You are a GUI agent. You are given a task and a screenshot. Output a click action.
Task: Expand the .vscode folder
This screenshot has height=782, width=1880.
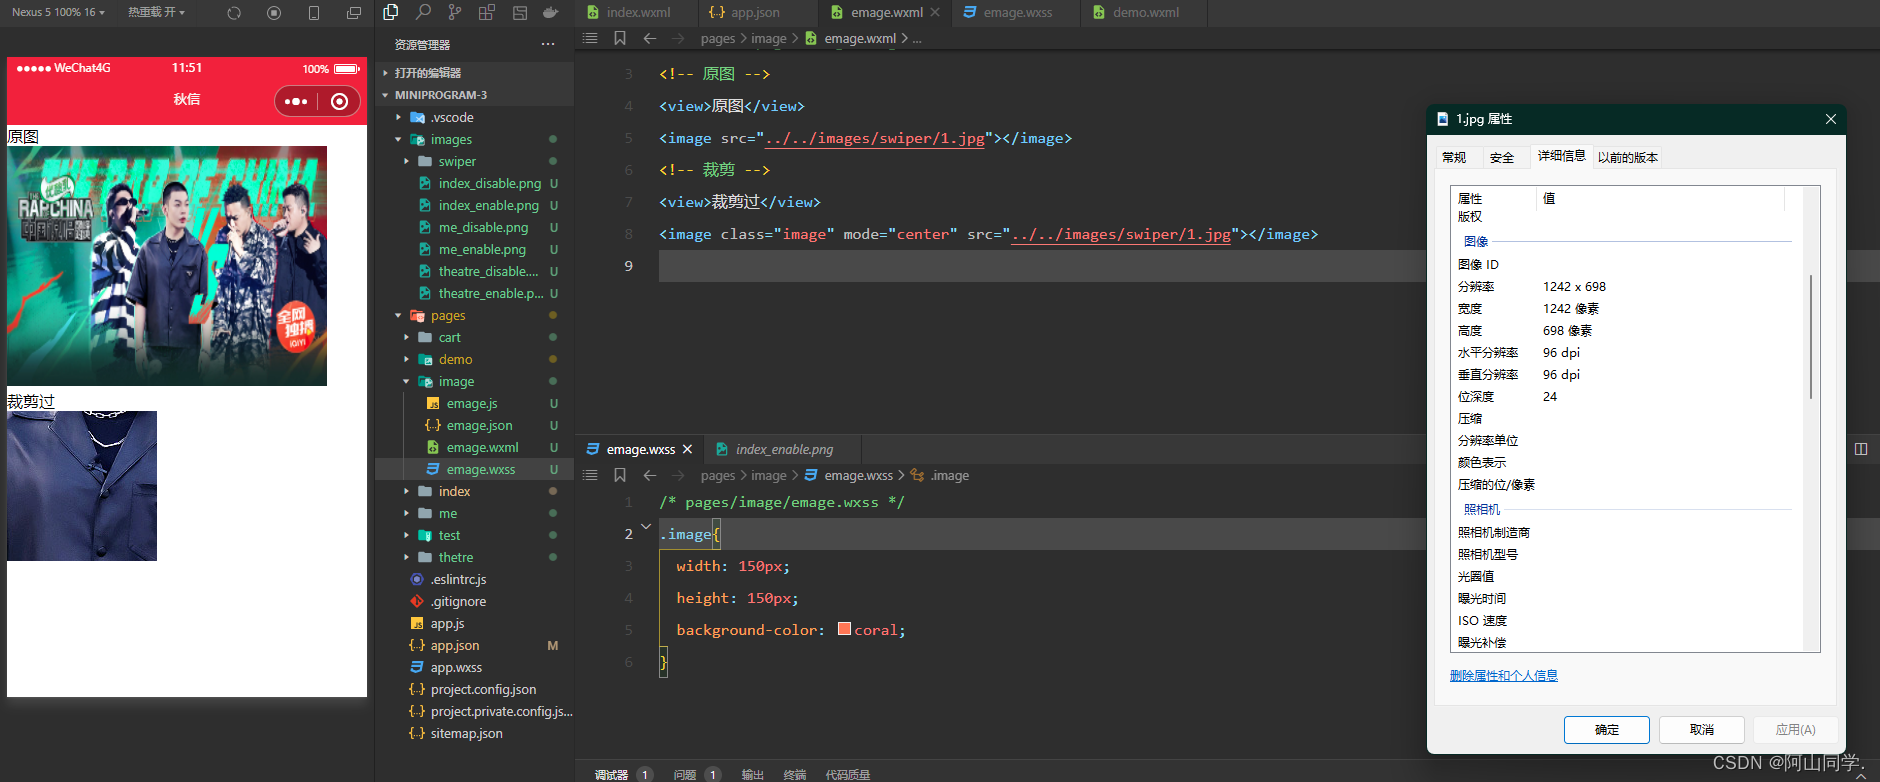click(474, 117)
